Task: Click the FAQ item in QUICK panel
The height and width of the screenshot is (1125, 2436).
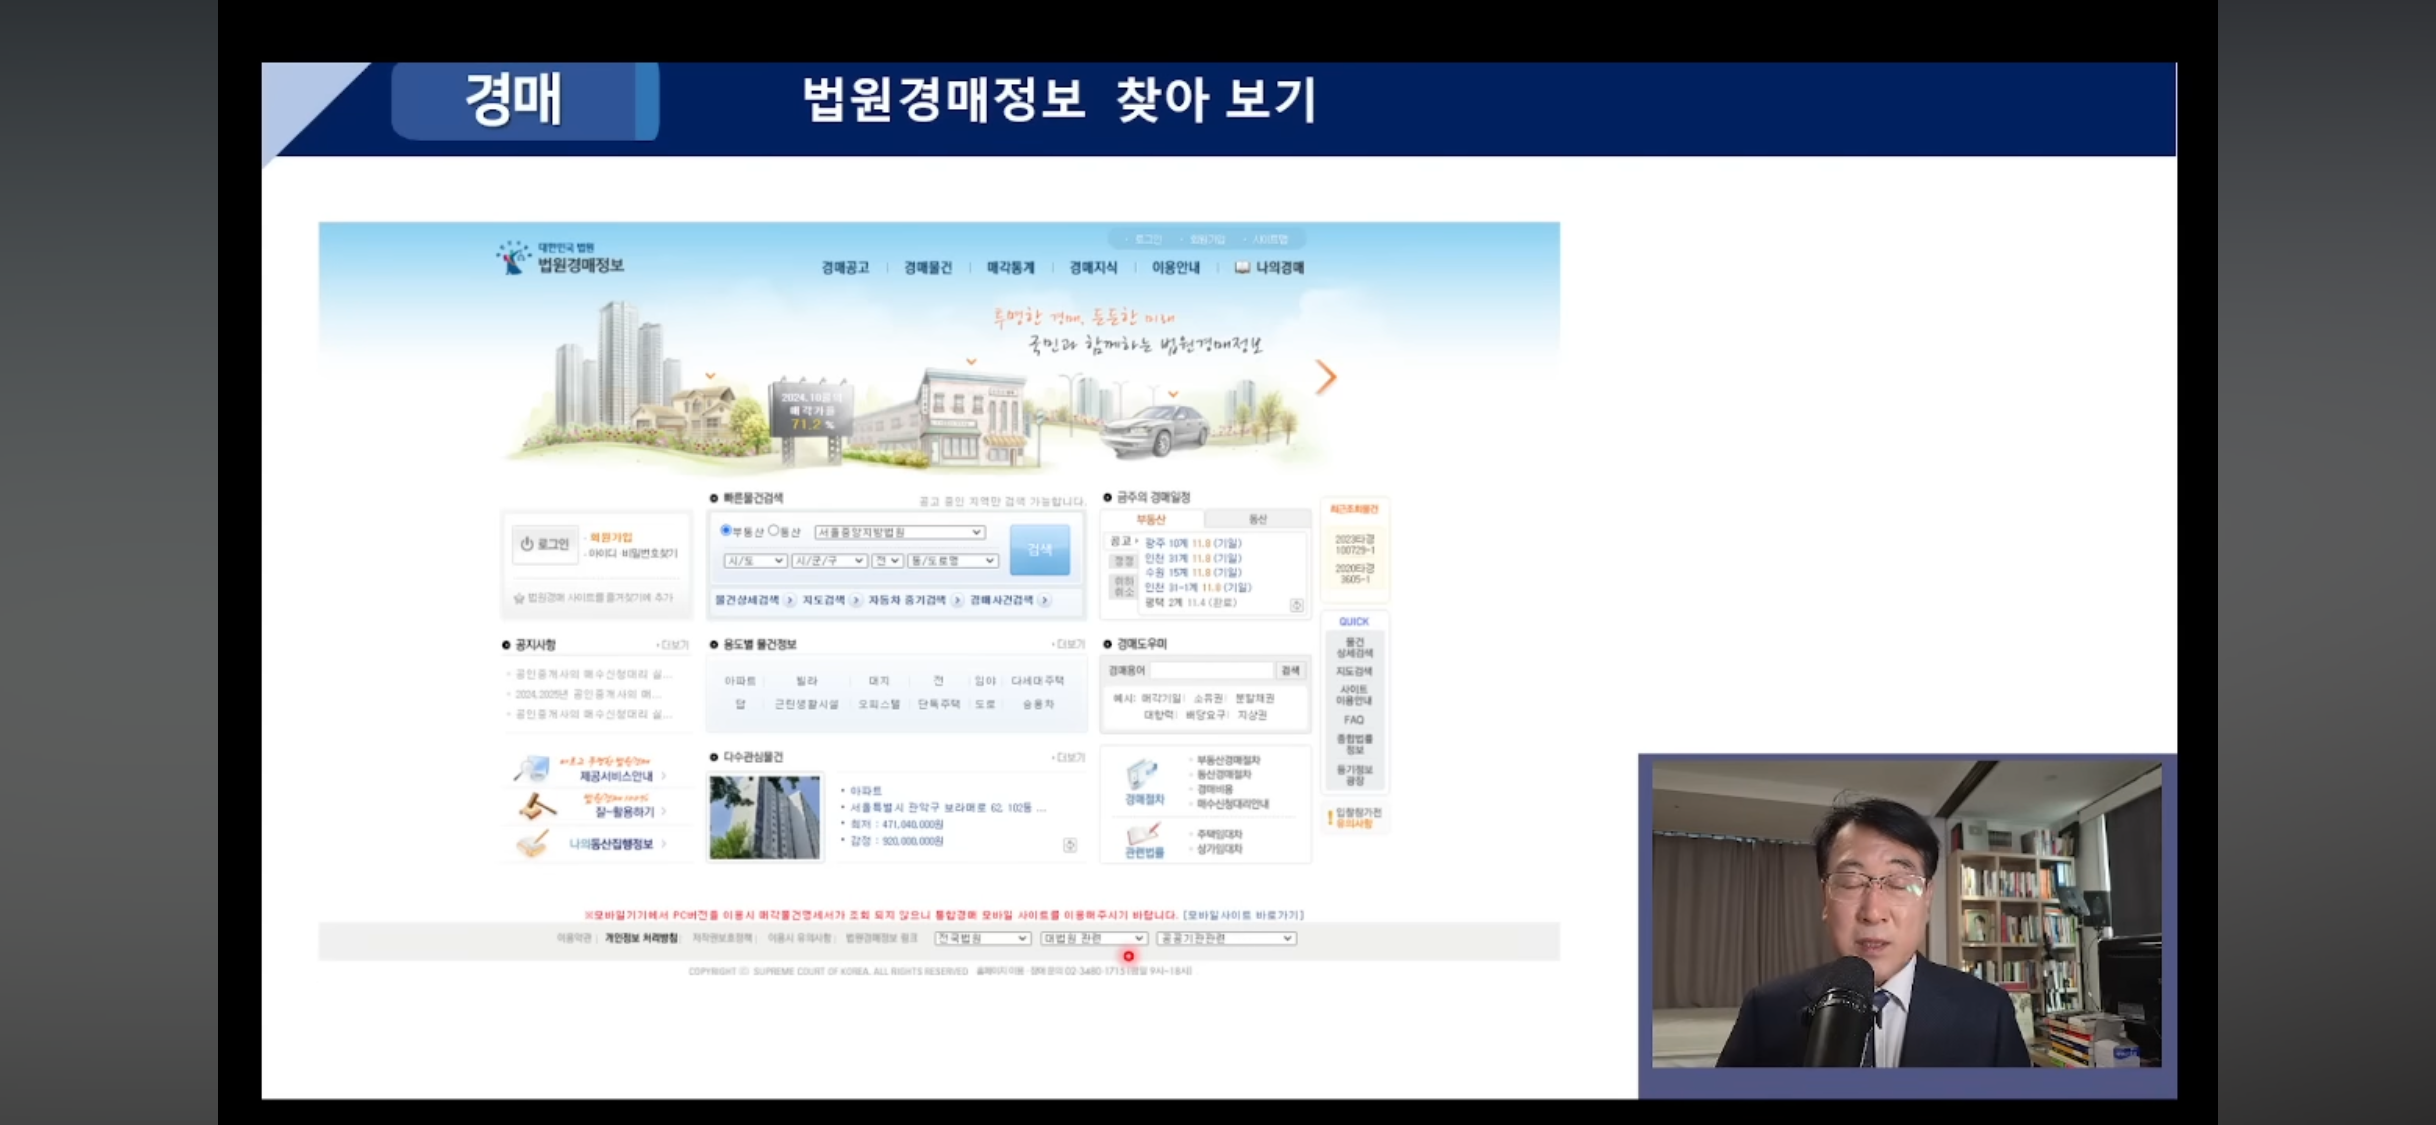Action: click(1354, 720)
